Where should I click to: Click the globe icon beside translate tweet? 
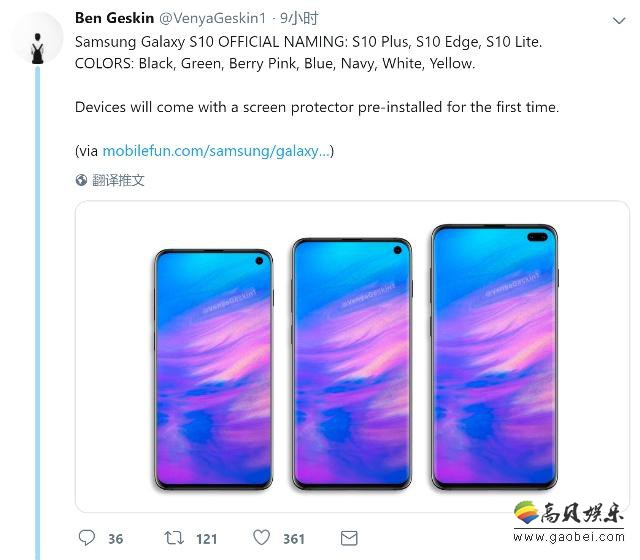(81, 180)
